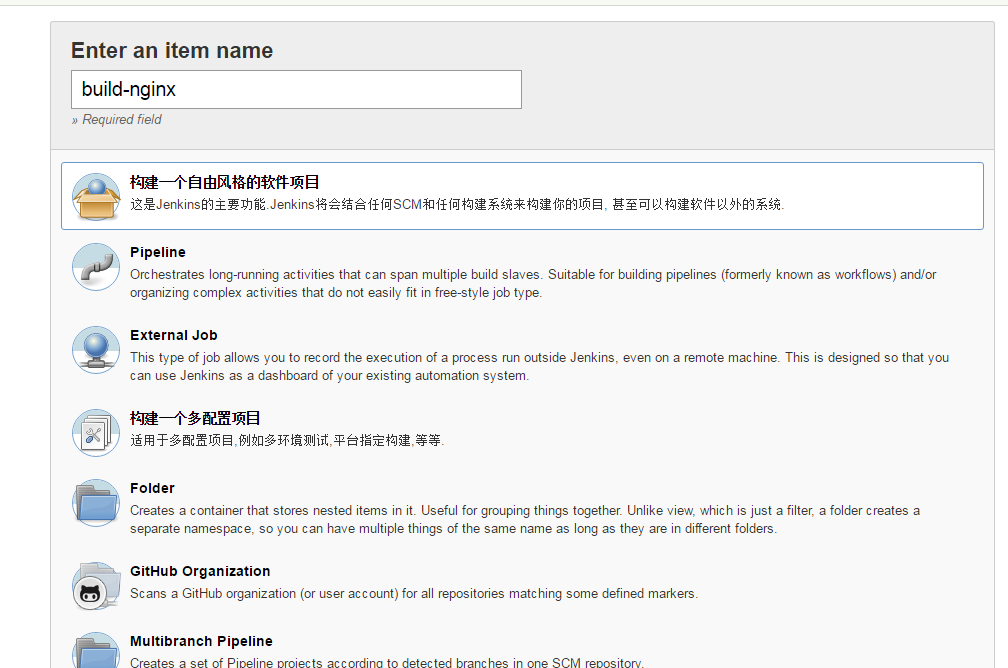This screenshot has height=668, width=1008.
Task: Click the Pipeline pipe icon
Action: (96, 267)
